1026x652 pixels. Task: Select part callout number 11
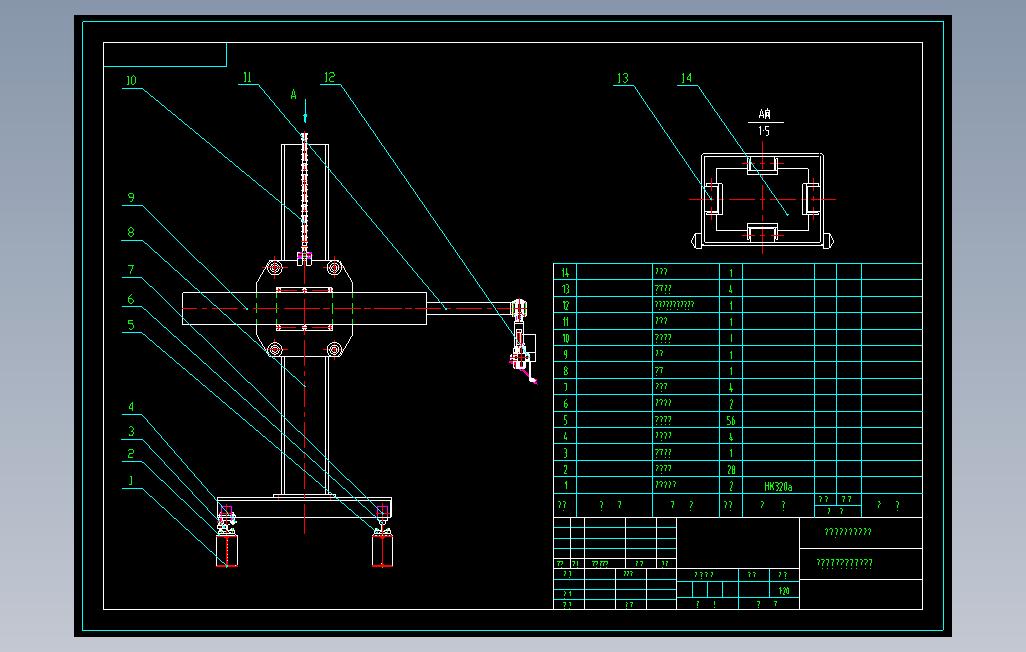pos(247,78)
